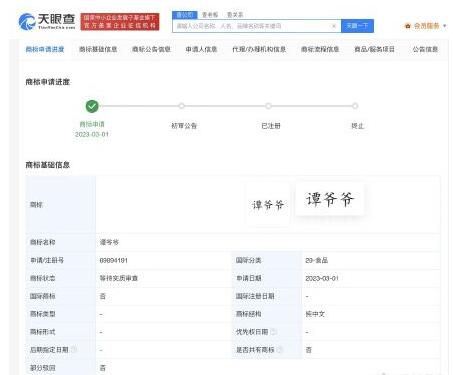Image resolution: width=453 pixels, height=375 pixels.
Task: Clear the search box with the X icon
Action: (334, 26)
